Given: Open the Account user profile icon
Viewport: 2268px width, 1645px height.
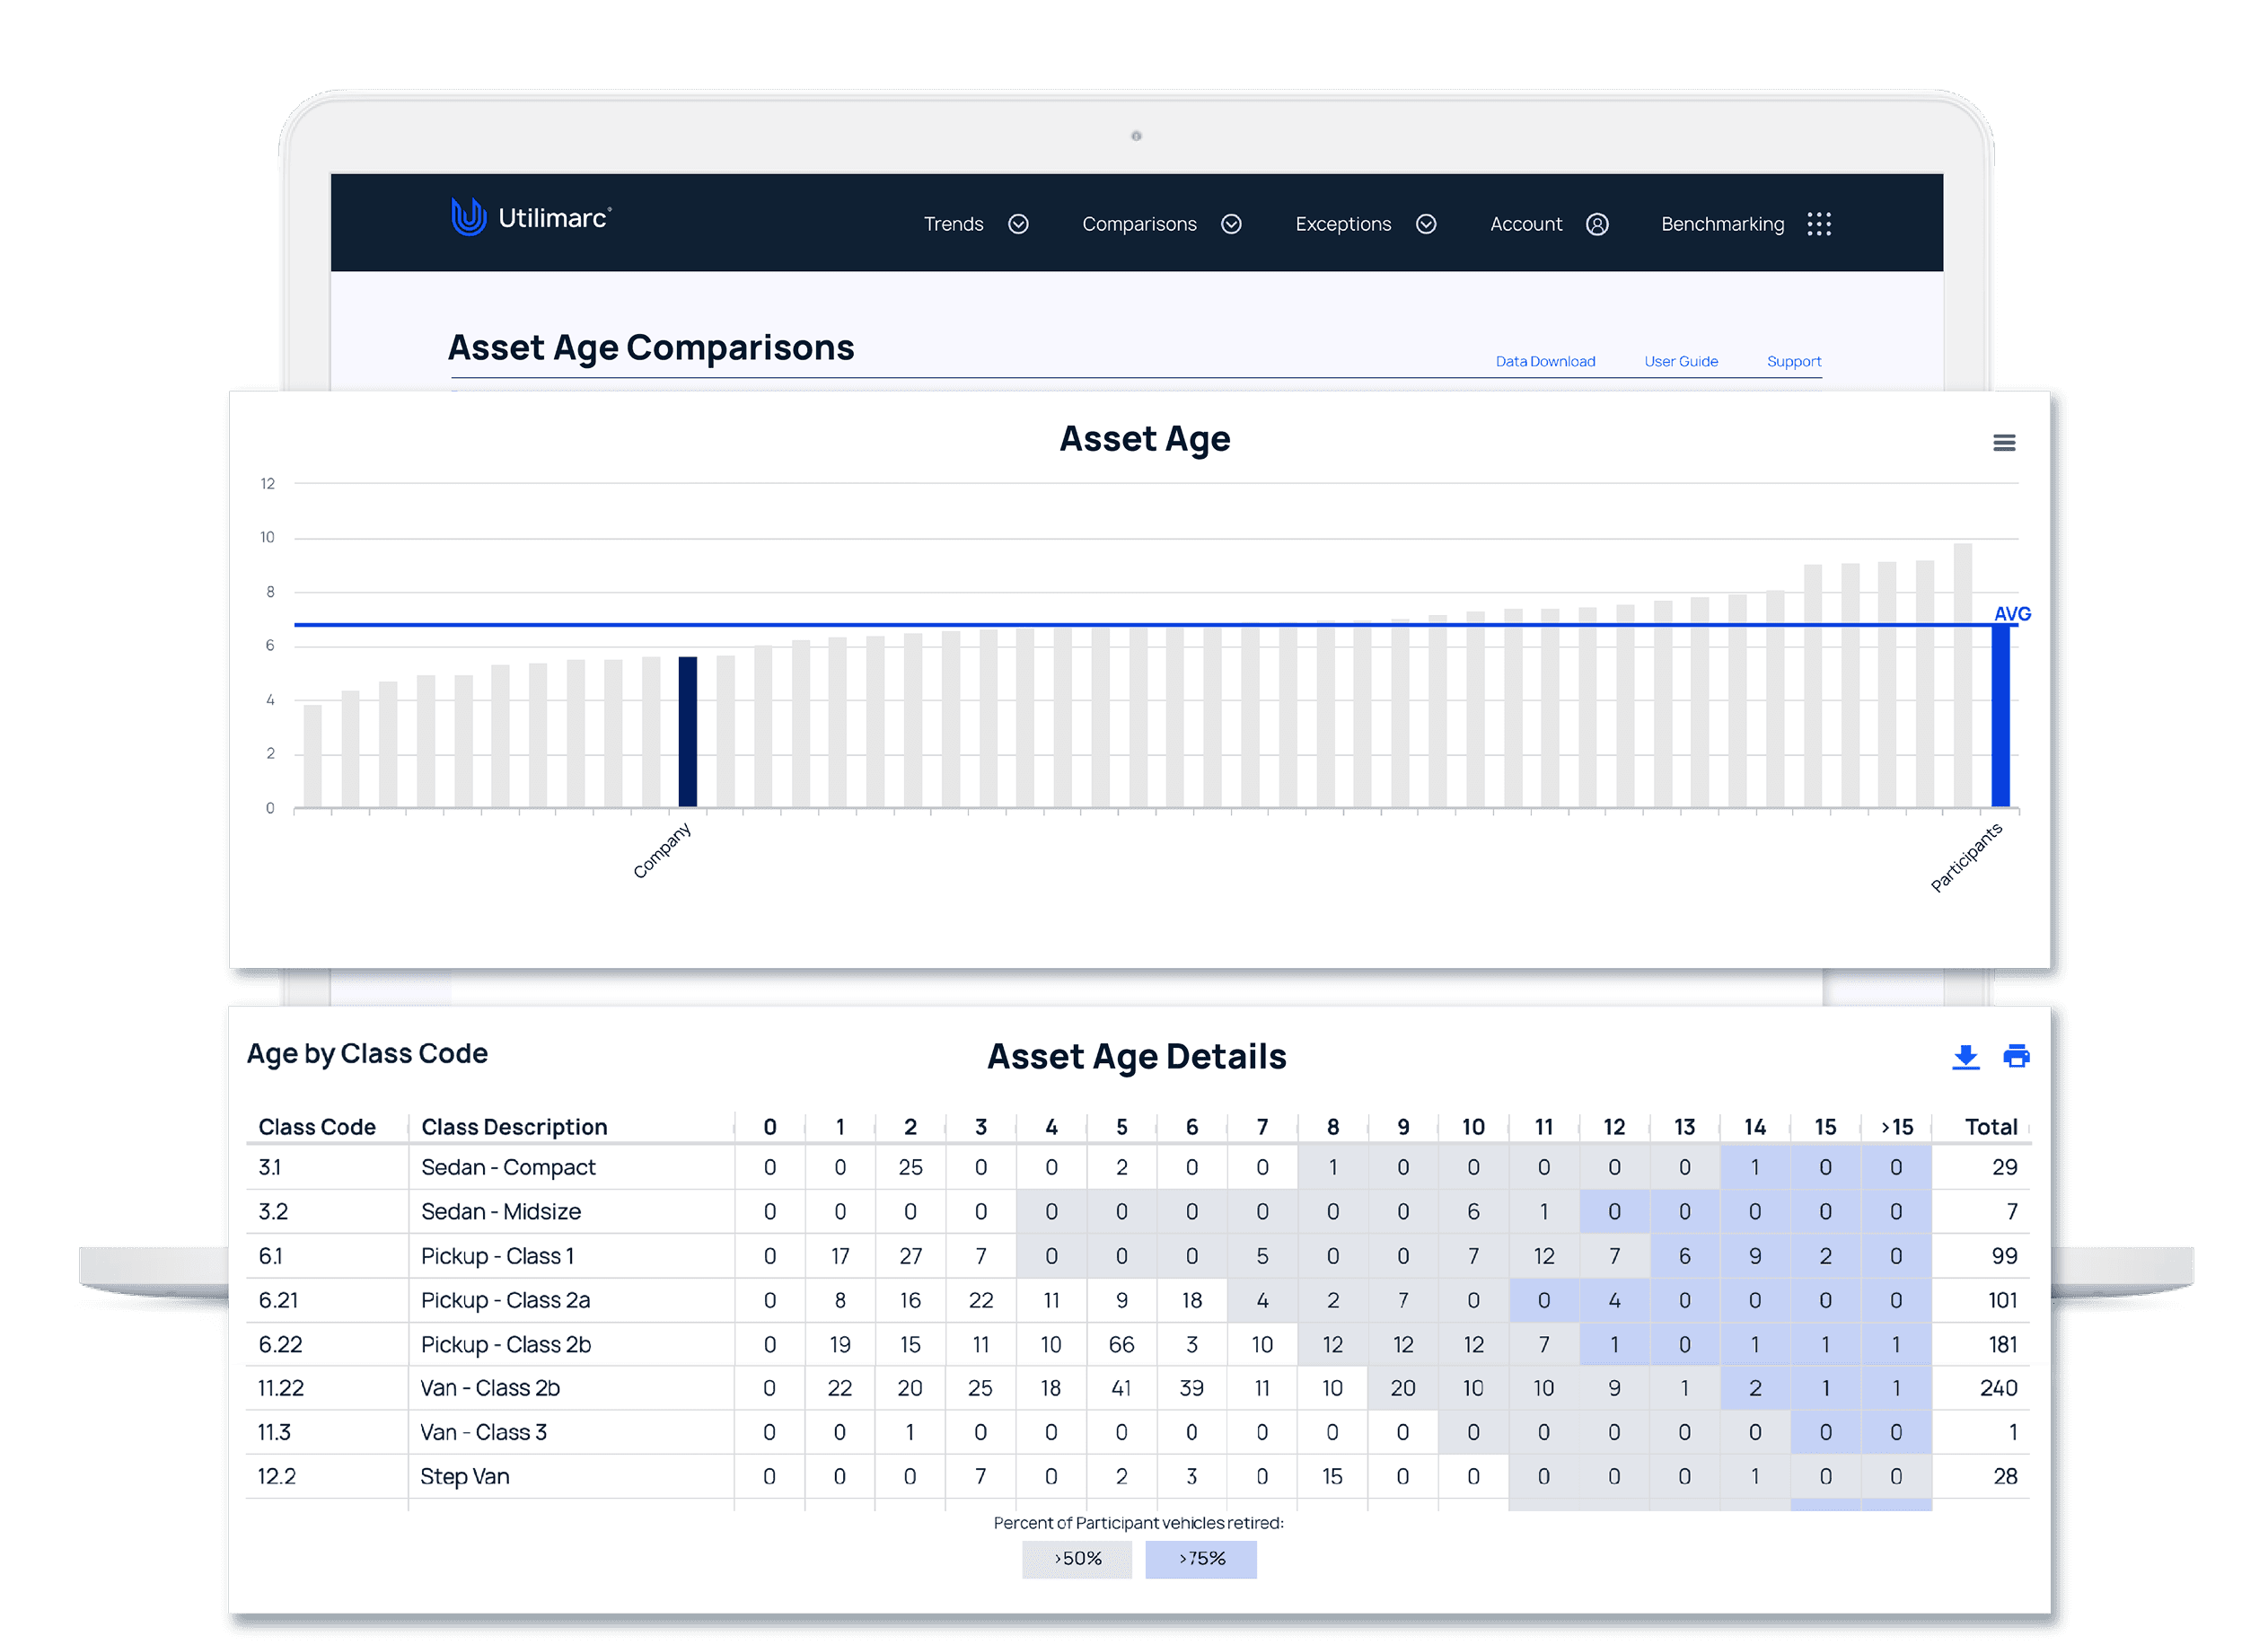Looking at the screenshot, I should (1597, 224).
